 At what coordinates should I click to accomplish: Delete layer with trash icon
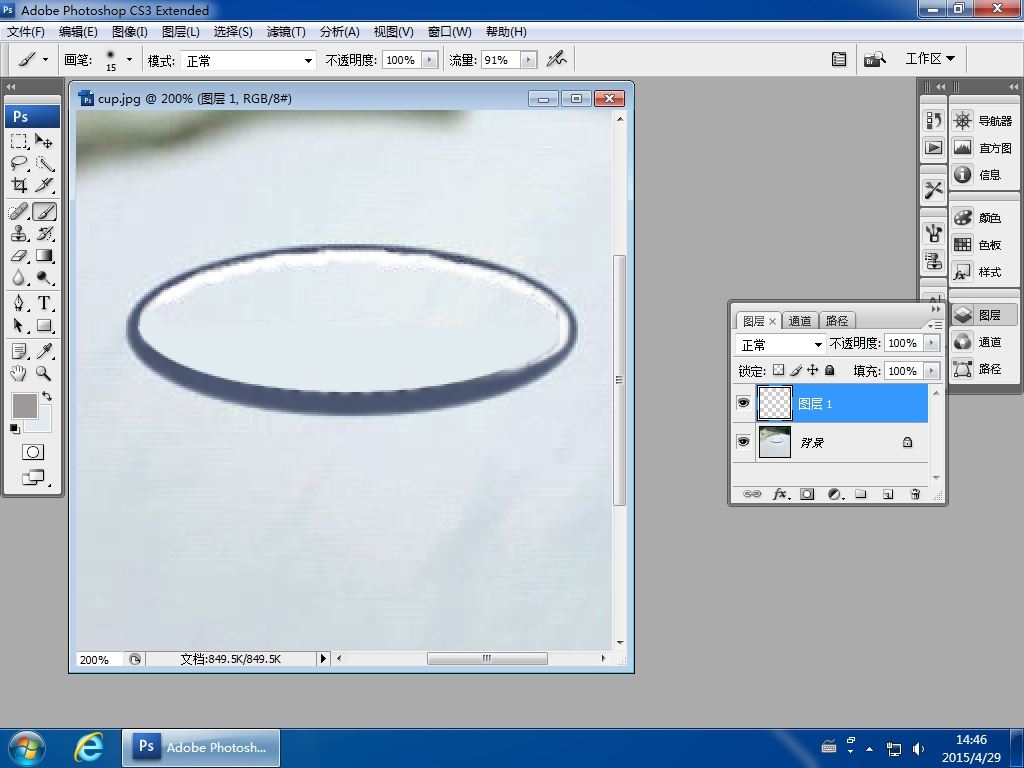[x=915, y=494]
